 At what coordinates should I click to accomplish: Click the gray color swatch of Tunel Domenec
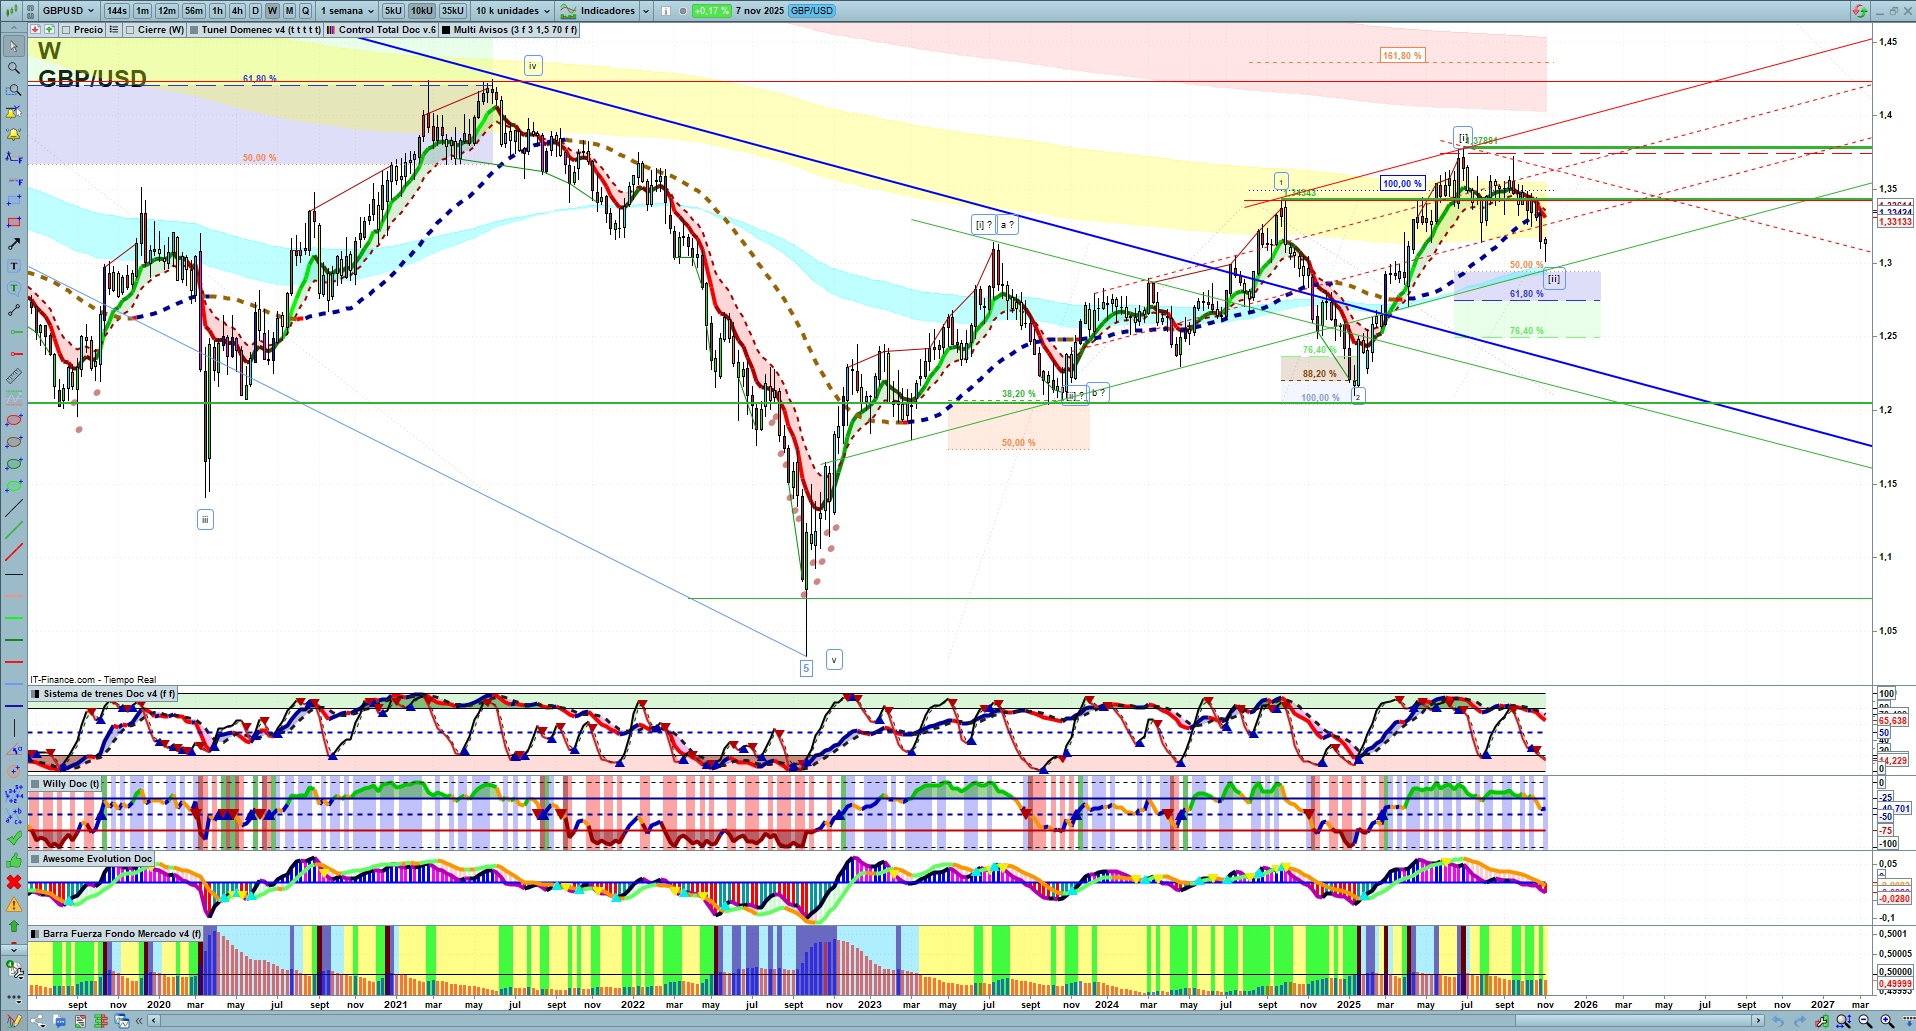tap(194, 30)
